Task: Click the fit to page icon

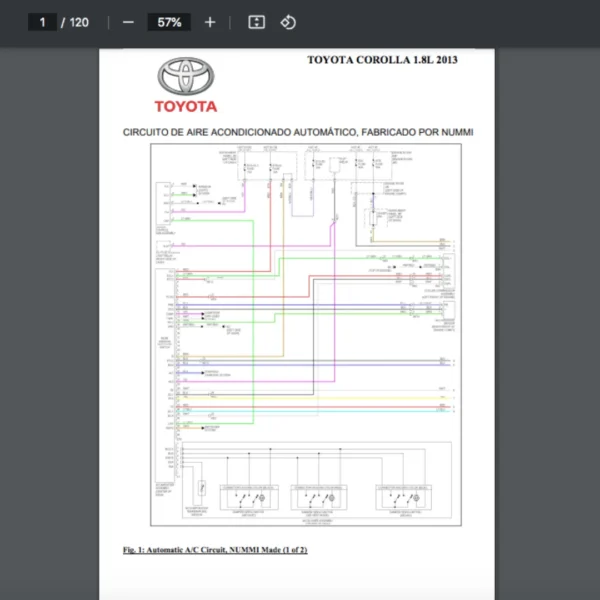Action: [256, 22]
